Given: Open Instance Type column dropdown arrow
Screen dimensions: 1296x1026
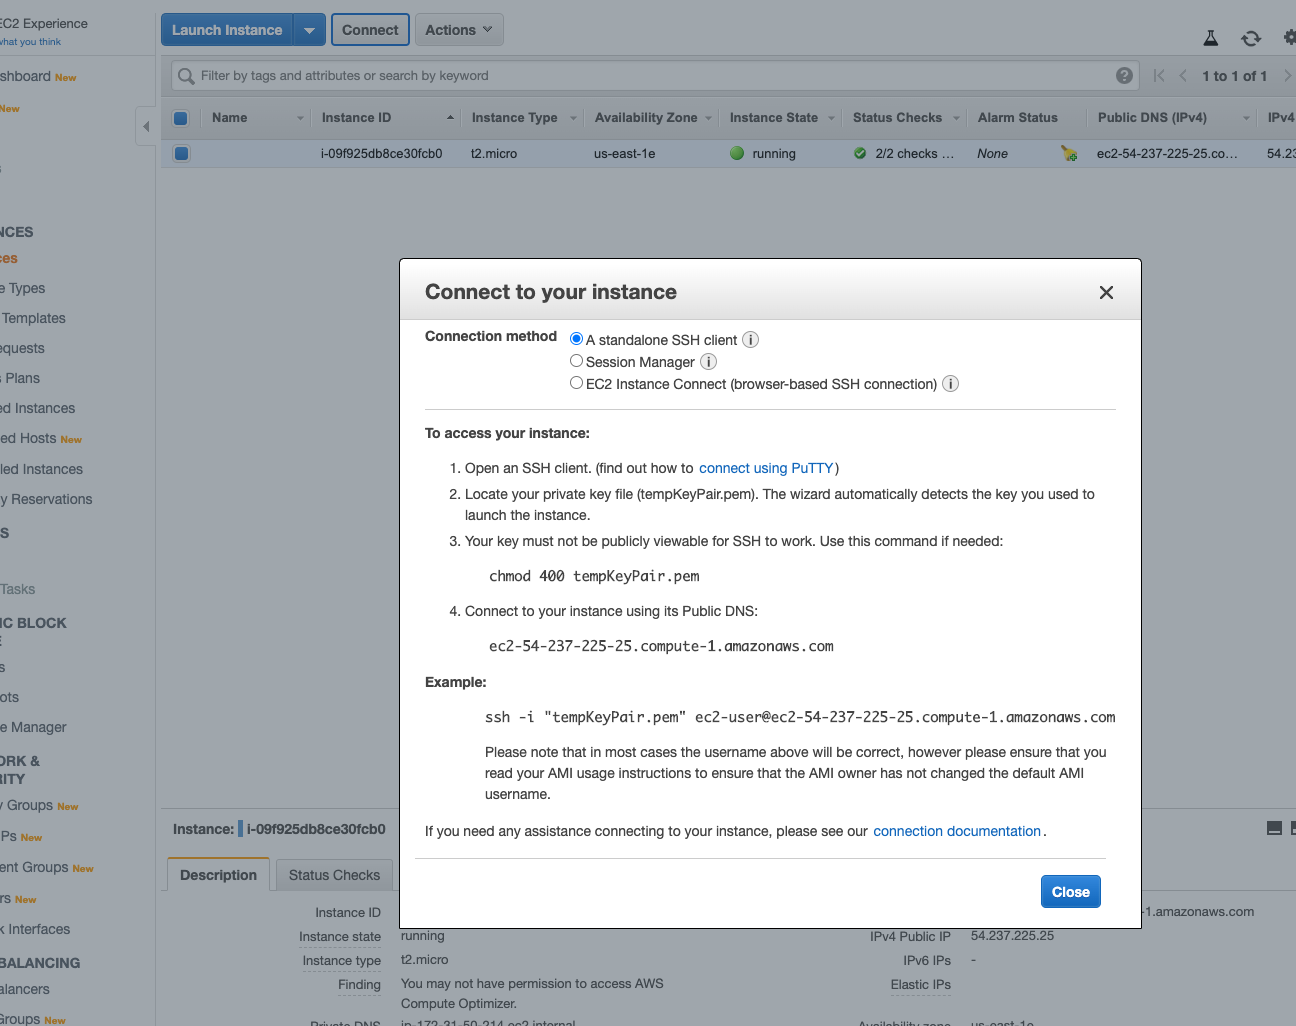Looking at the screenshot, I should click(574, 118).
